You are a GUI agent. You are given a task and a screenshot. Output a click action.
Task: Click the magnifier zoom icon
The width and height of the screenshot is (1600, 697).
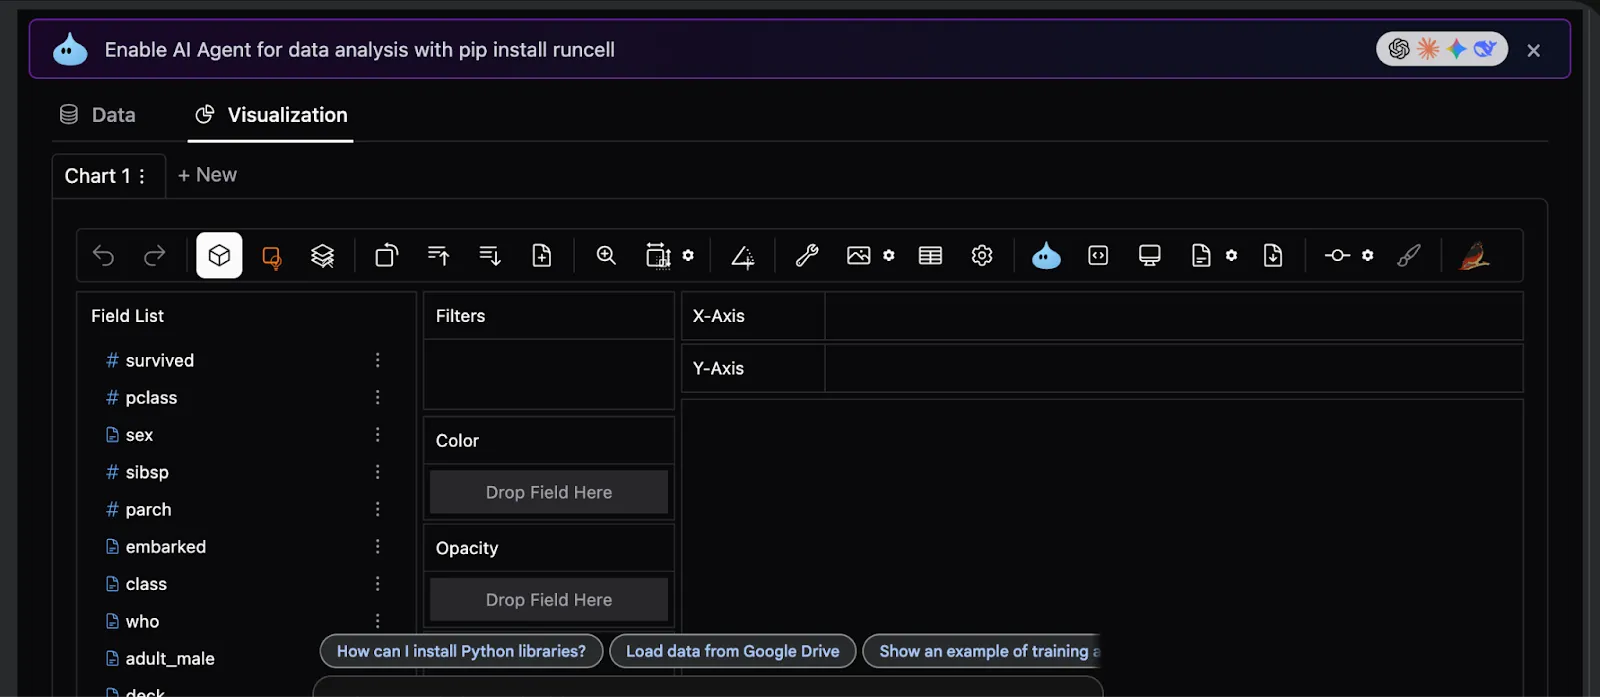[x=606, y=256]
